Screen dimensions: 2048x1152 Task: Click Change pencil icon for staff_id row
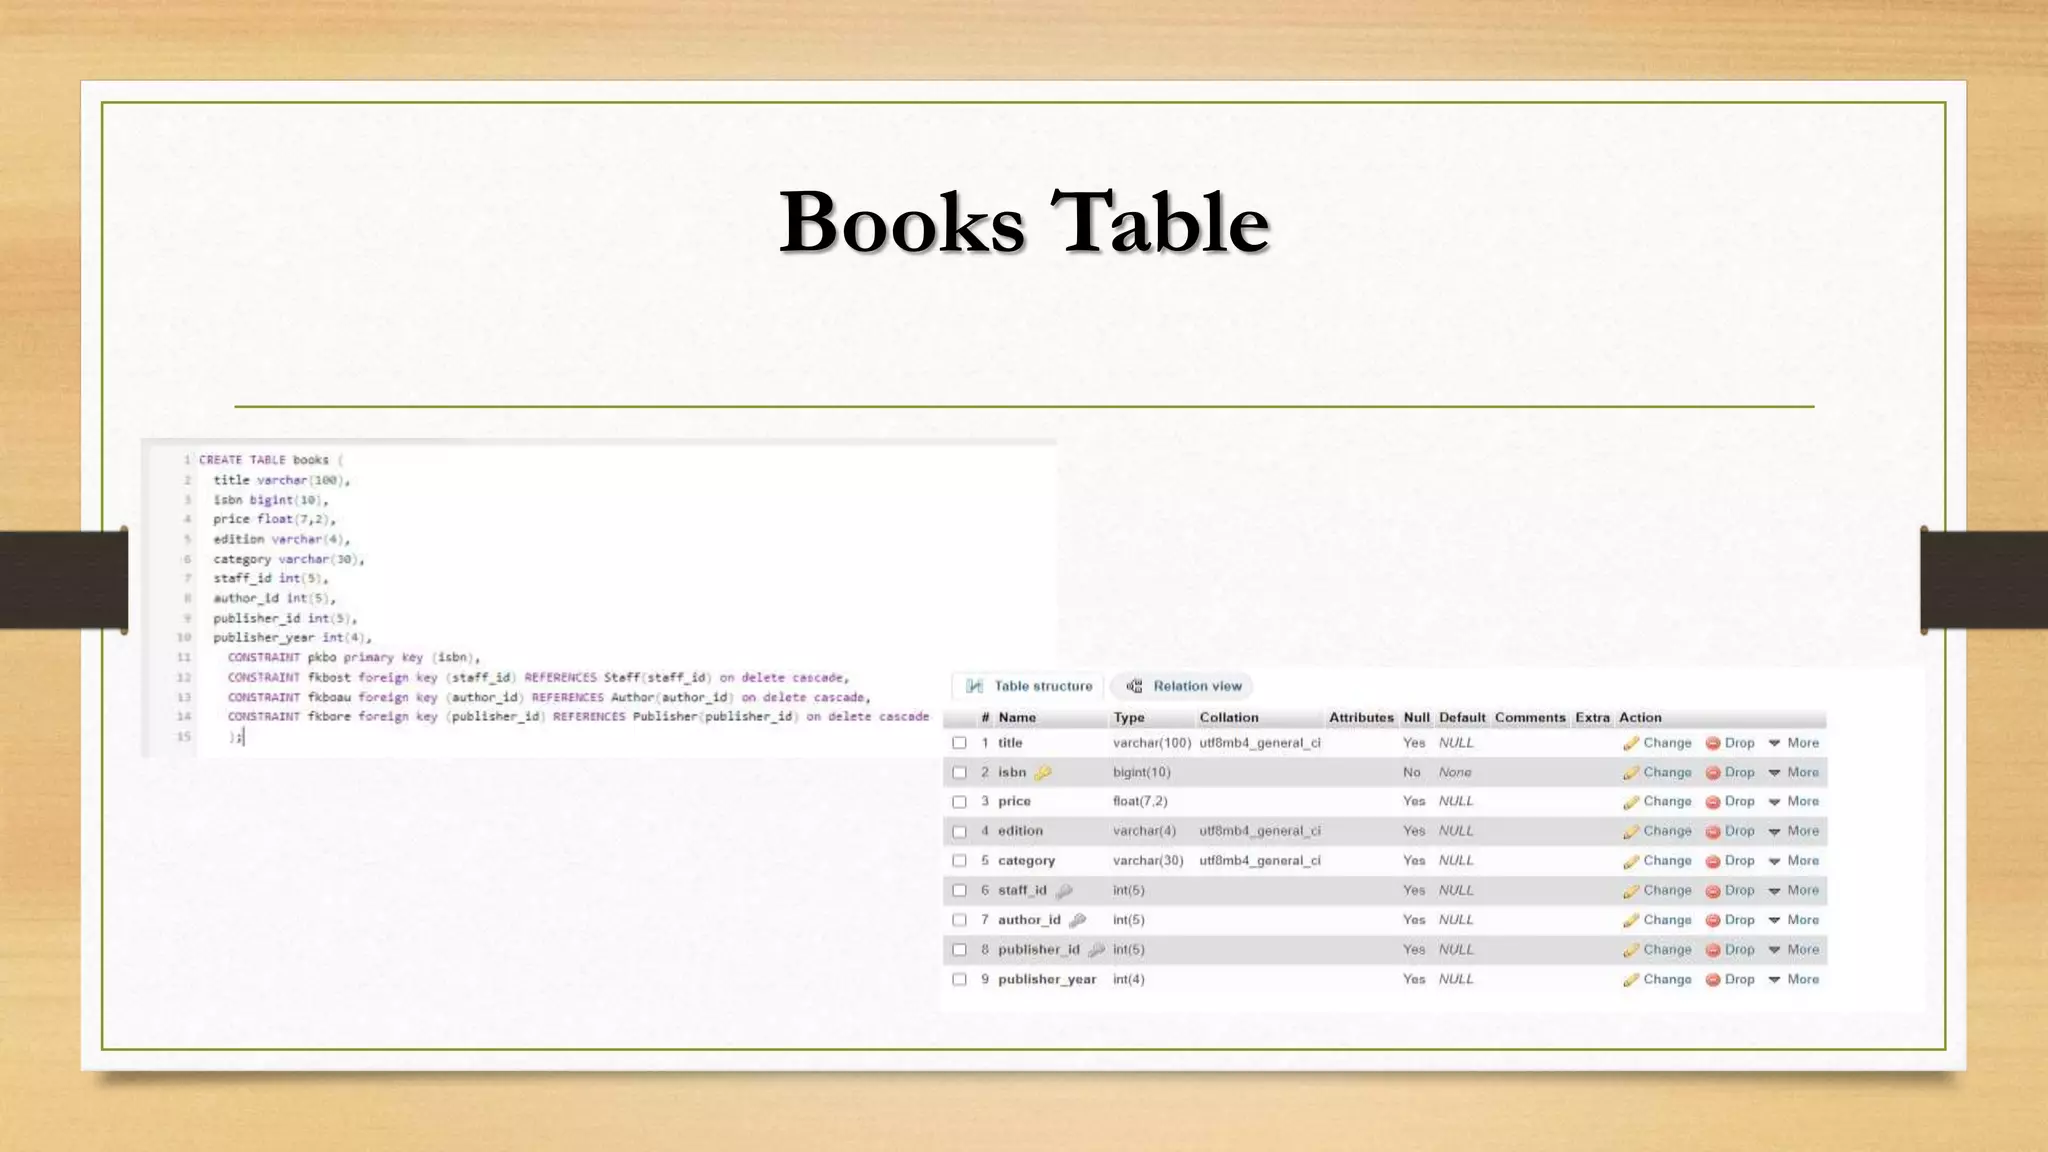tap(1631, 890)
